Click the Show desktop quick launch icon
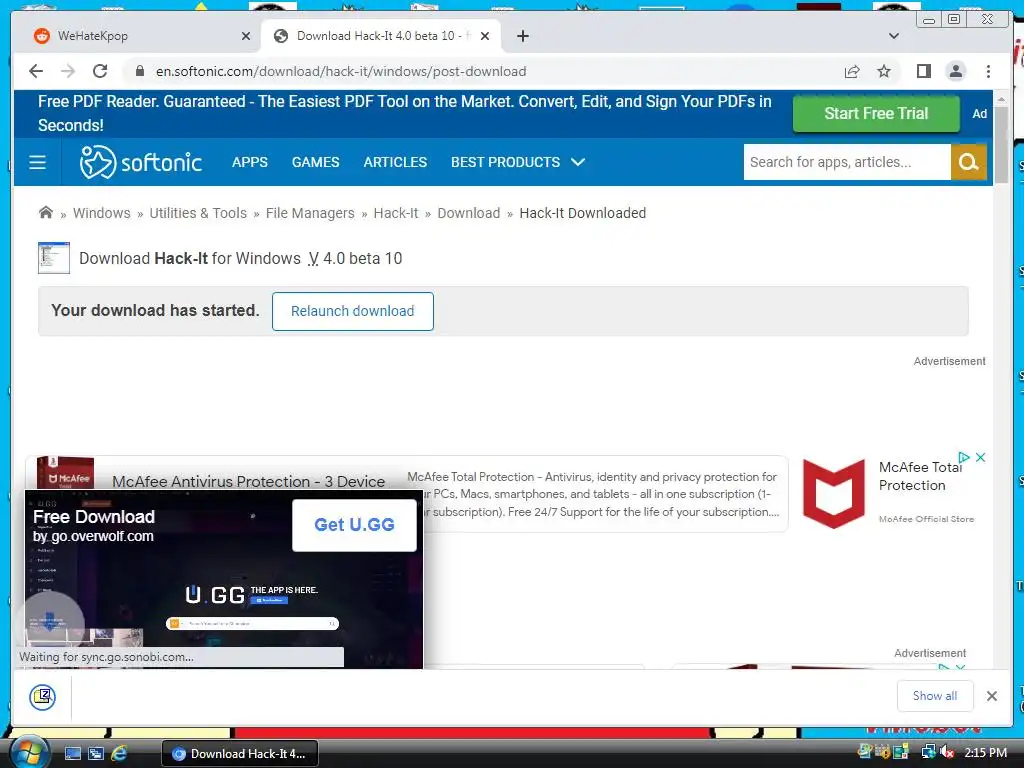The width and height of the screenshot is (1024, 768). coord(72,754)
